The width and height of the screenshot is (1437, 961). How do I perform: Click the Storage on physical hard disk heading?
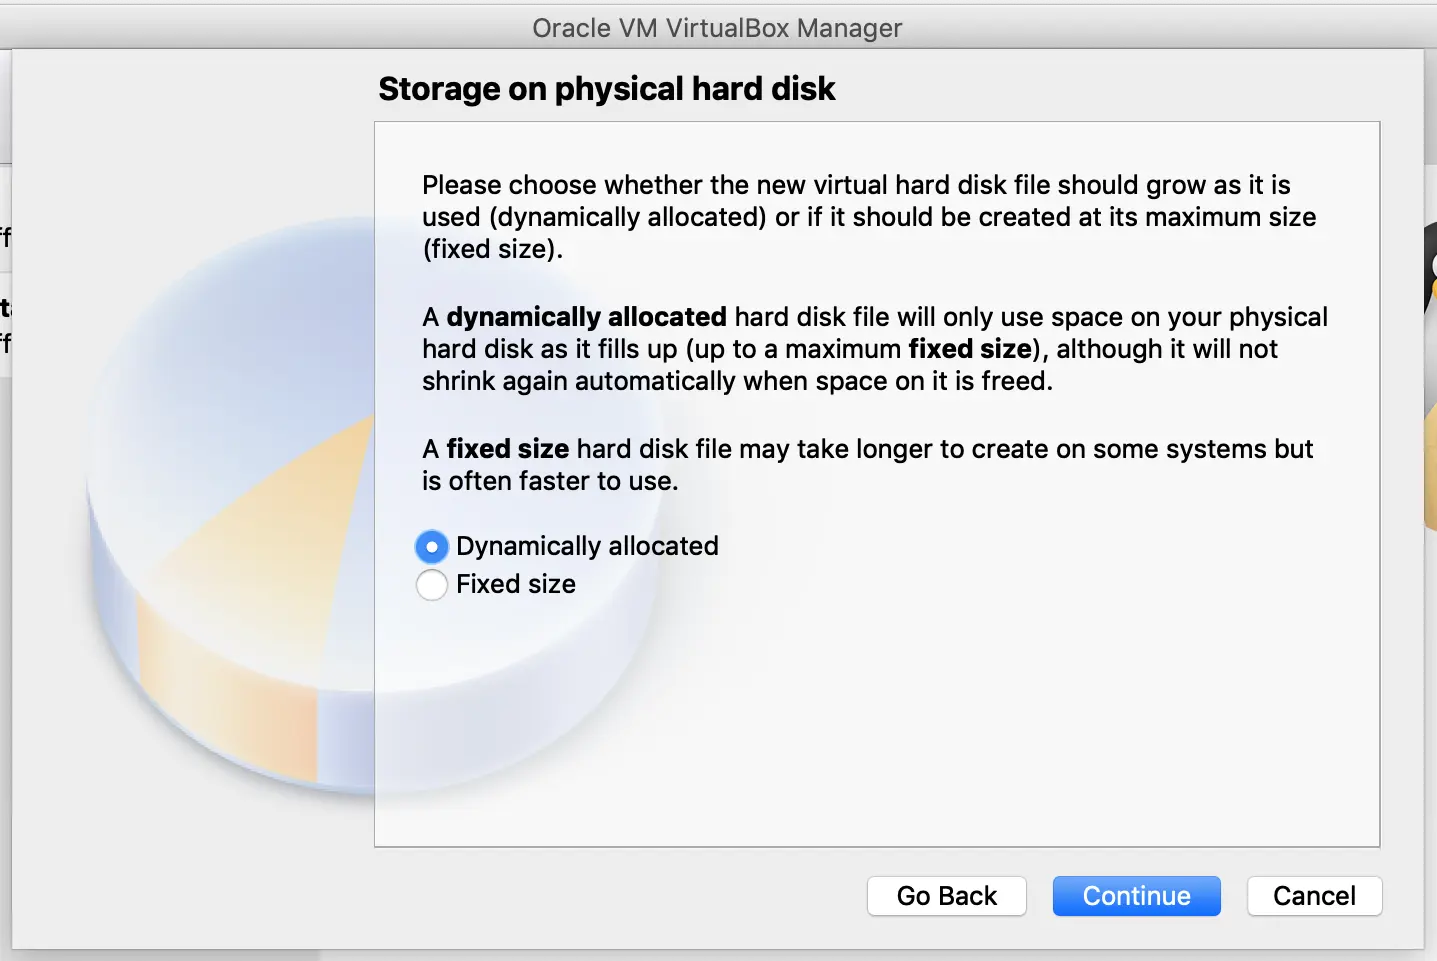606,89
